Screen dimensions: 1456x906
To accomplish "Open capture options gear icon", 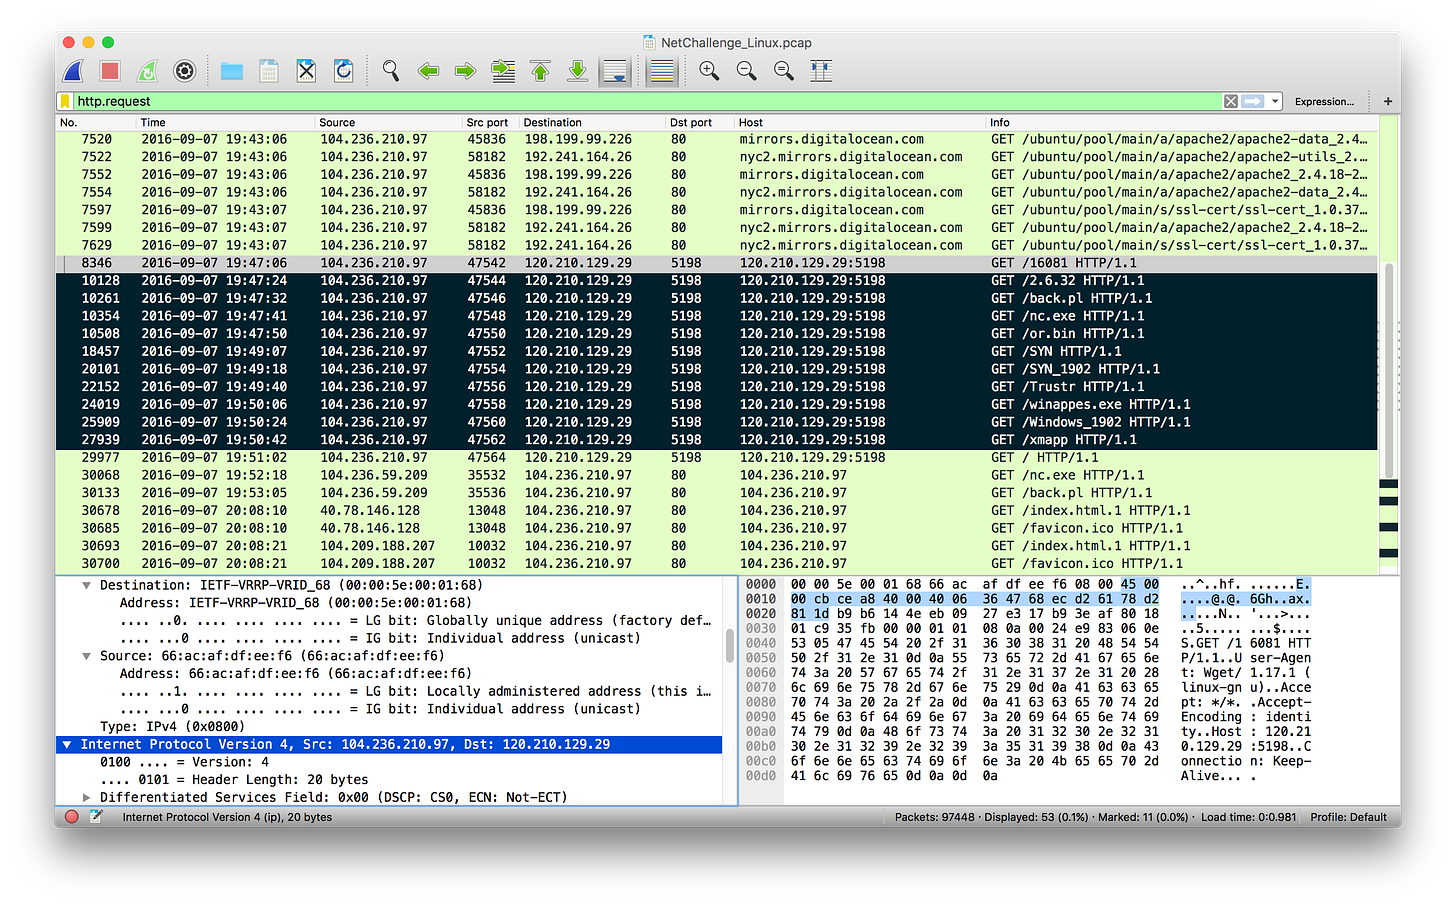I will (184, 71).
